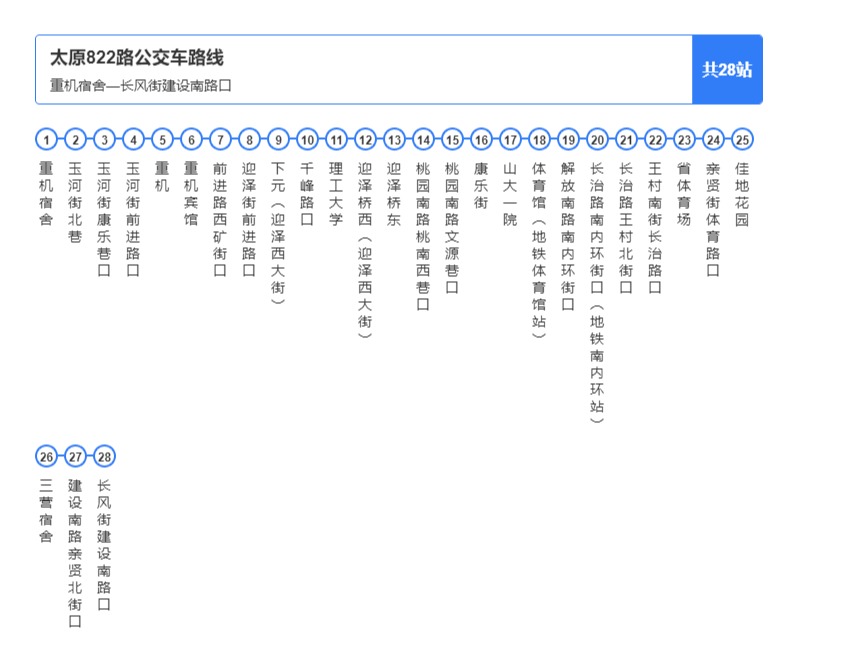The height and width of the screenshot is (662, 868).
Task: Select the station name 前进路西矿街口
Action: [220, 219]
